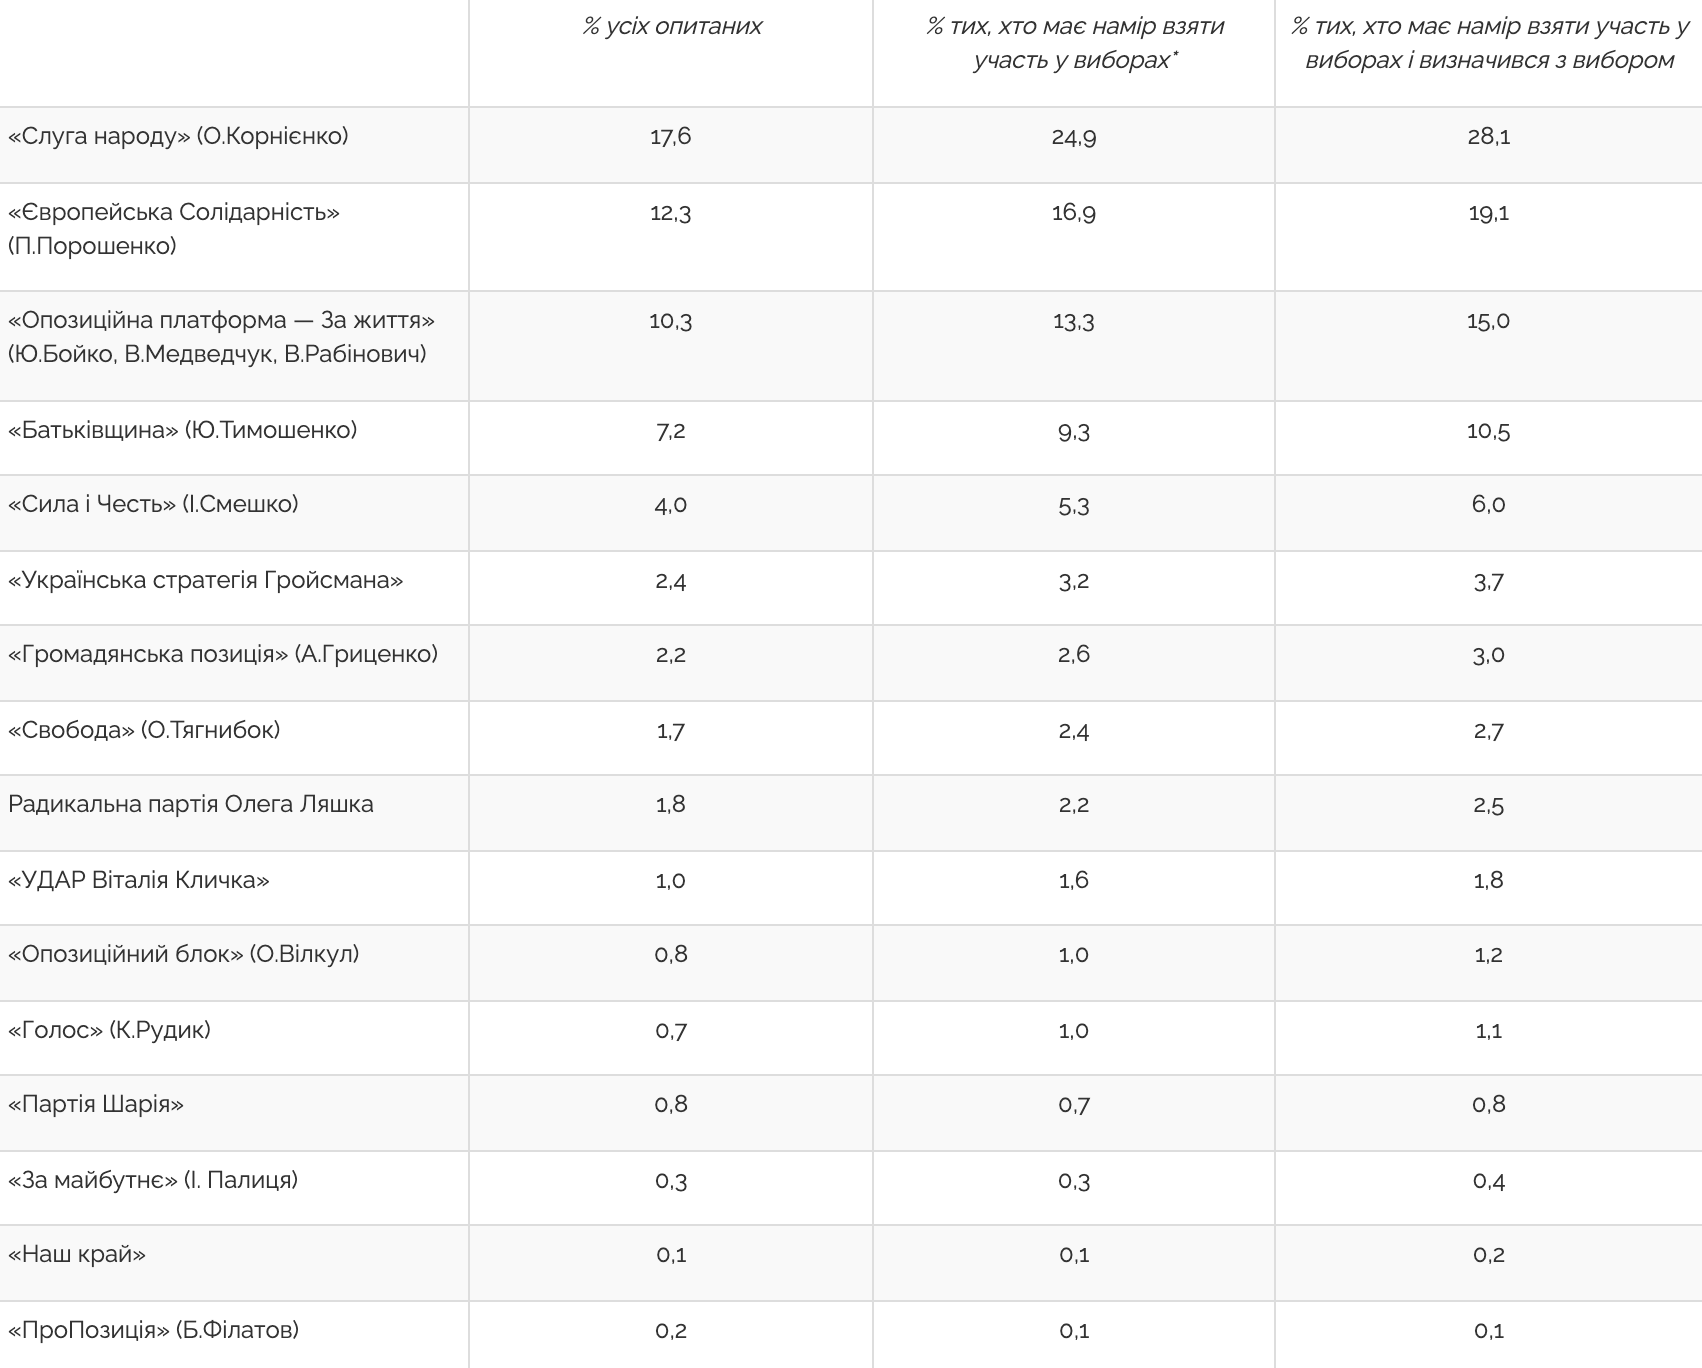The width and height of the screenshot is (1702, 1368).
Task: Click the «Партія Шарія» row label
Action: coord(96,1104)
